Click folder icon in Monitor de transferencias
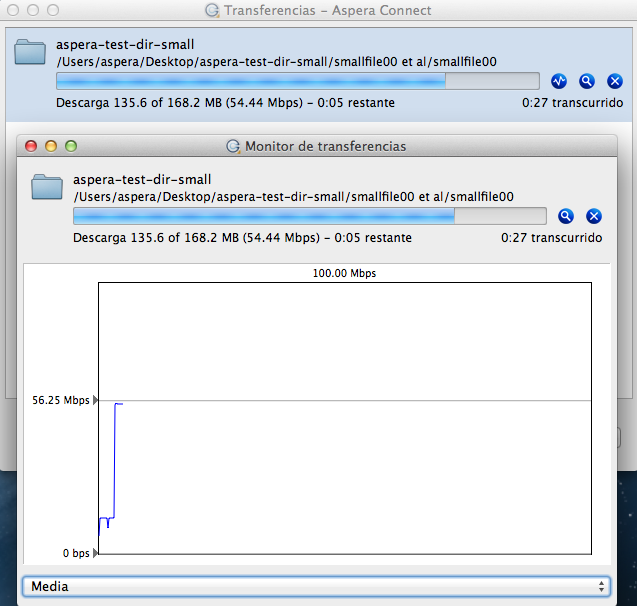 click(47, 186)
